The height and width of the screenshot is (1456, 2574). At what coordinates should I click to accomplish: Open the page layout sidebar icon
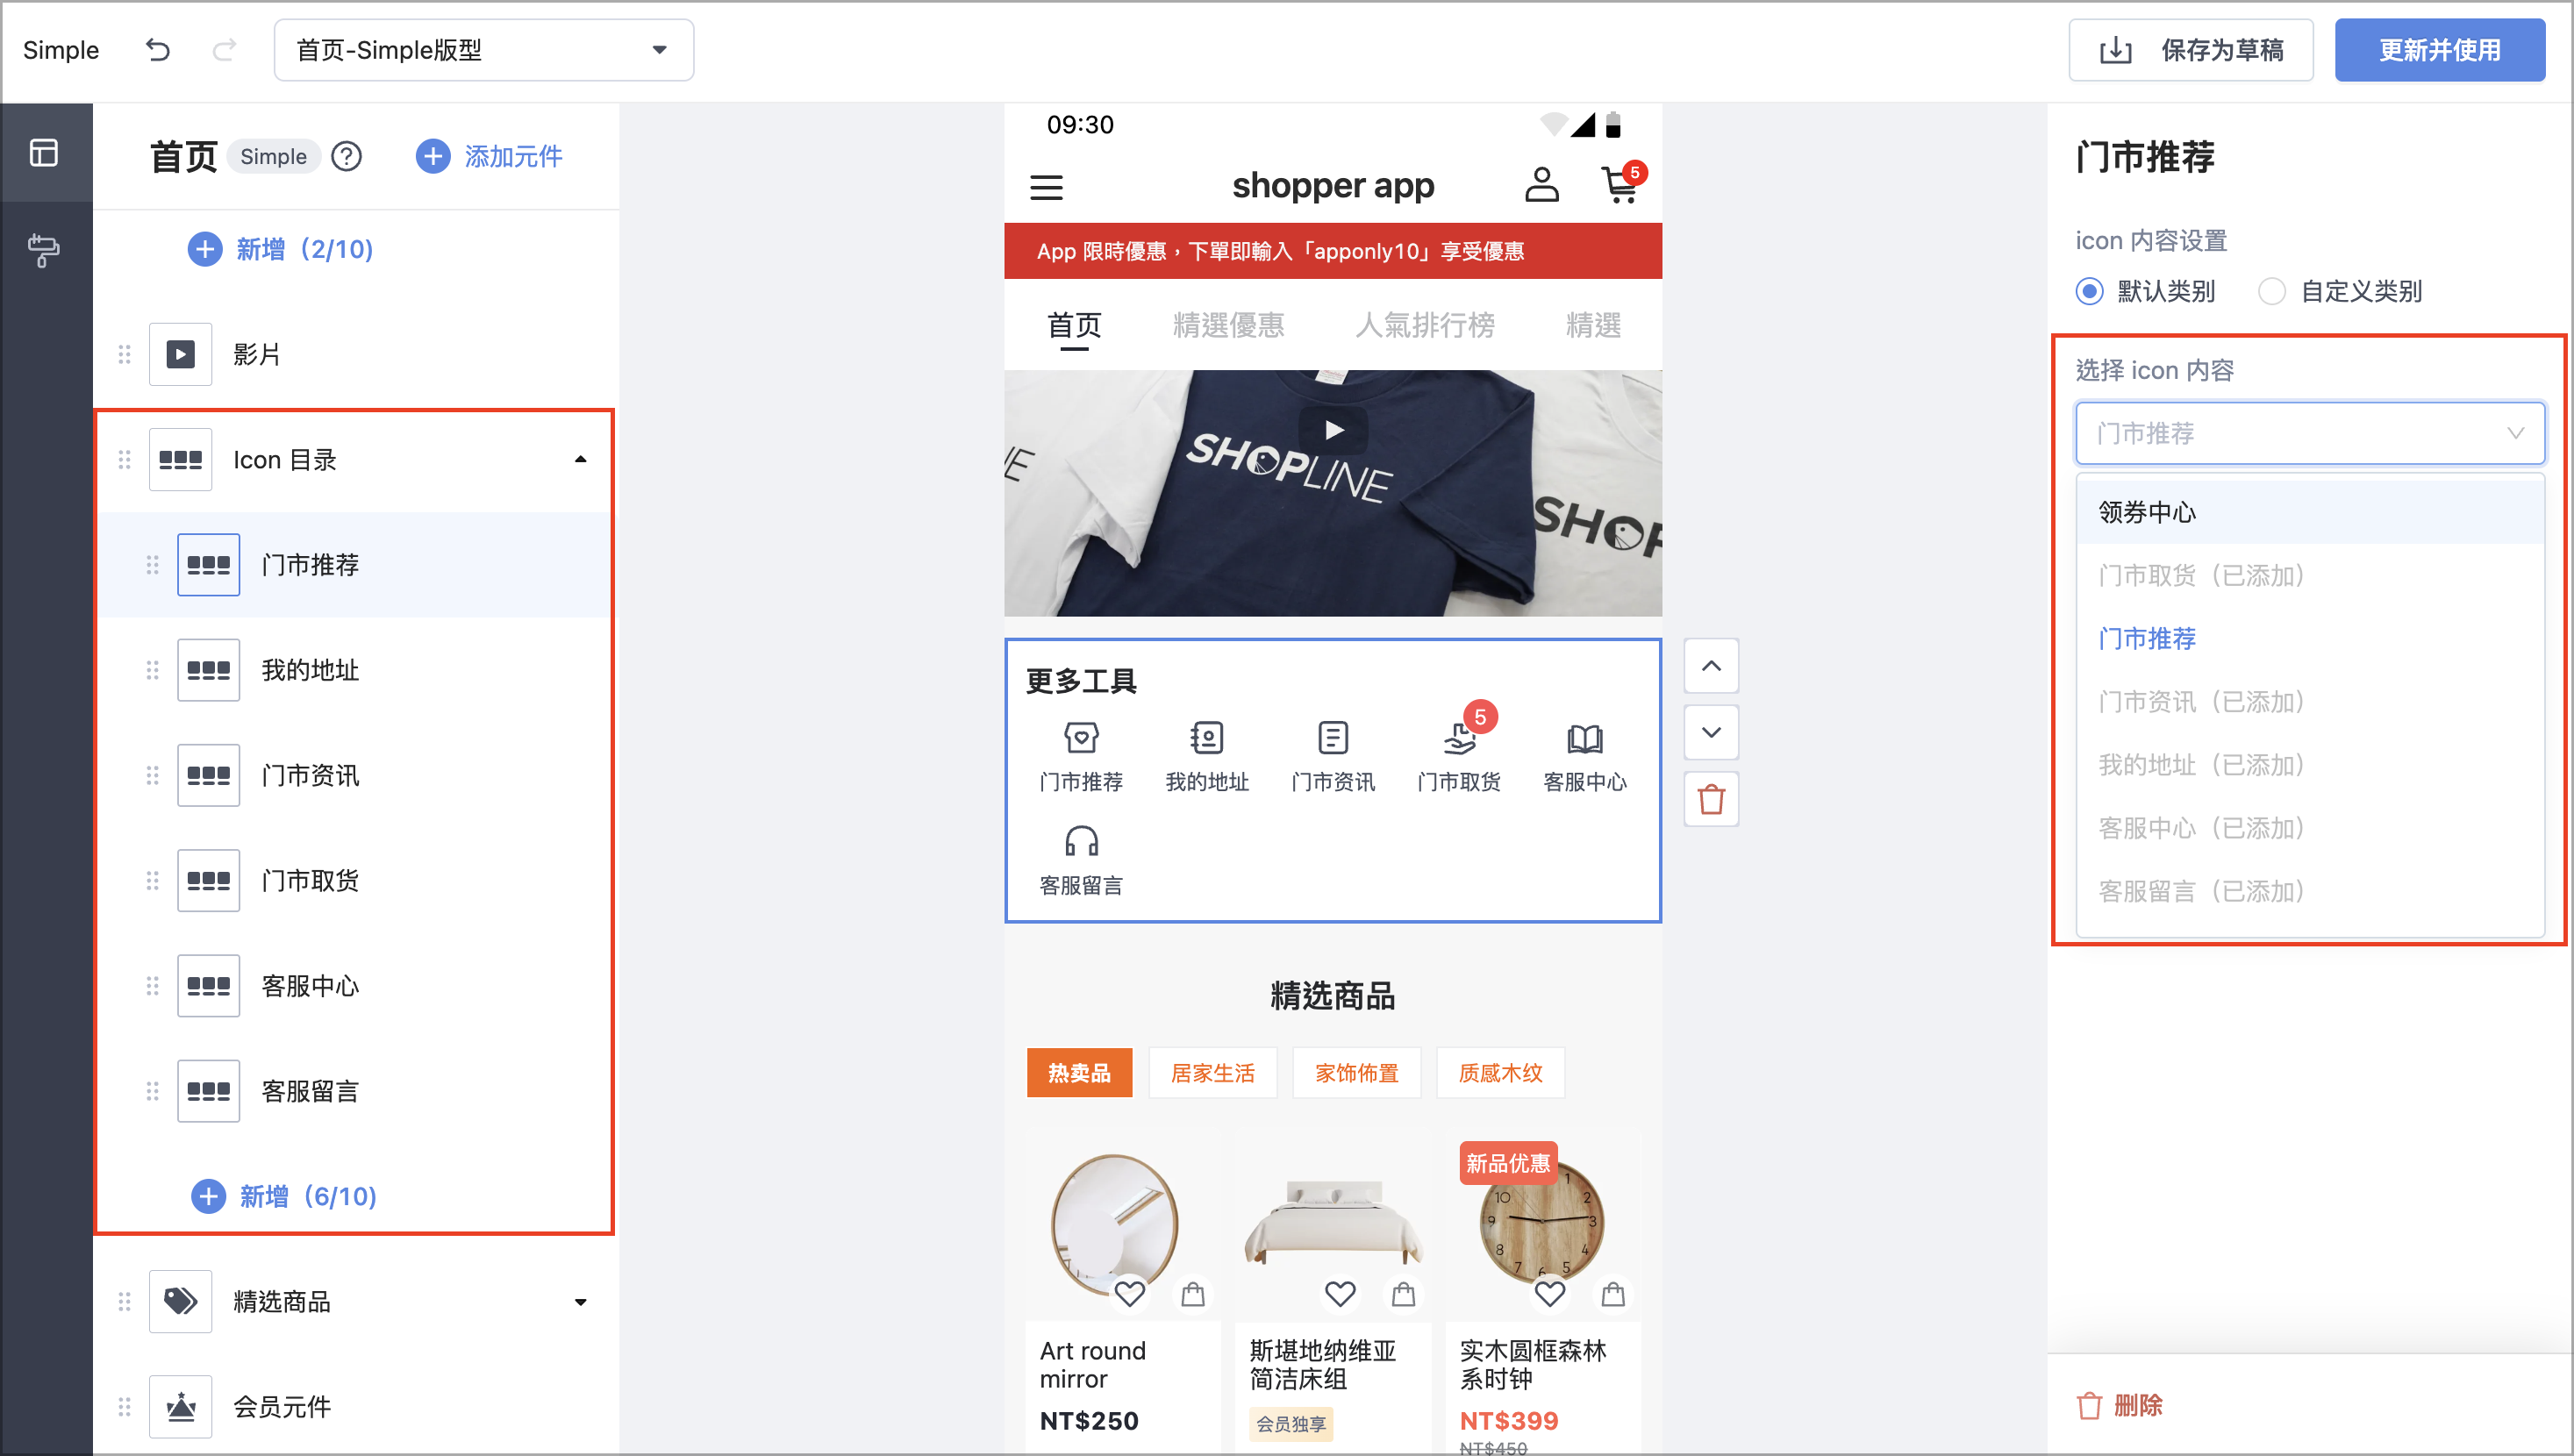tap(44, 153)
